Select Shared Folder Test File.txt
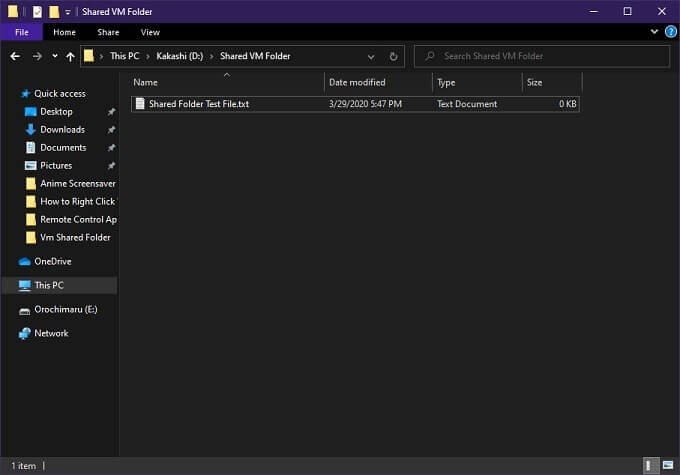Image resolution: width=680 pixels, height=475 pixels. [198, 104]
